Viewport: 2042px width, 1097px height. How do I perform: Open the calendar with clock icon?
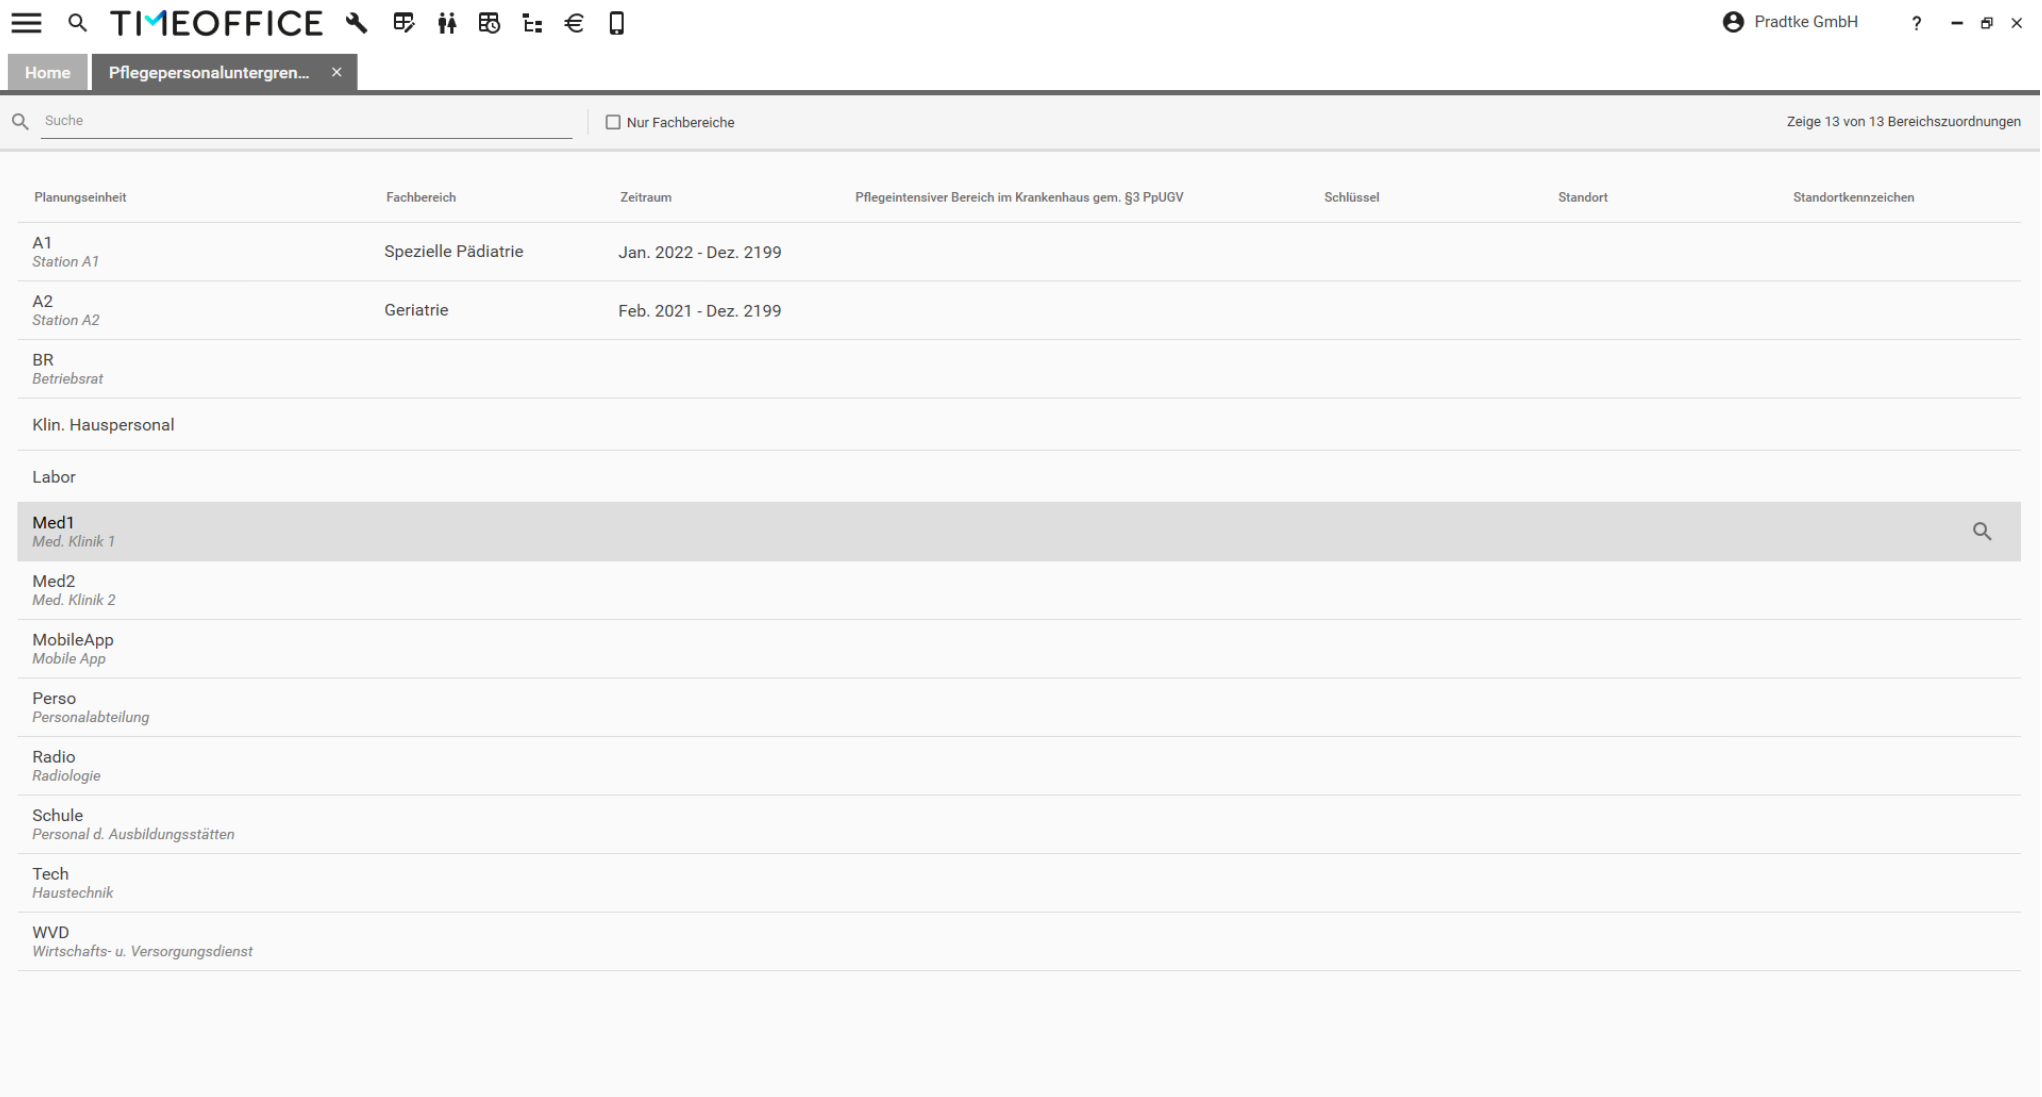coord(489,23)
